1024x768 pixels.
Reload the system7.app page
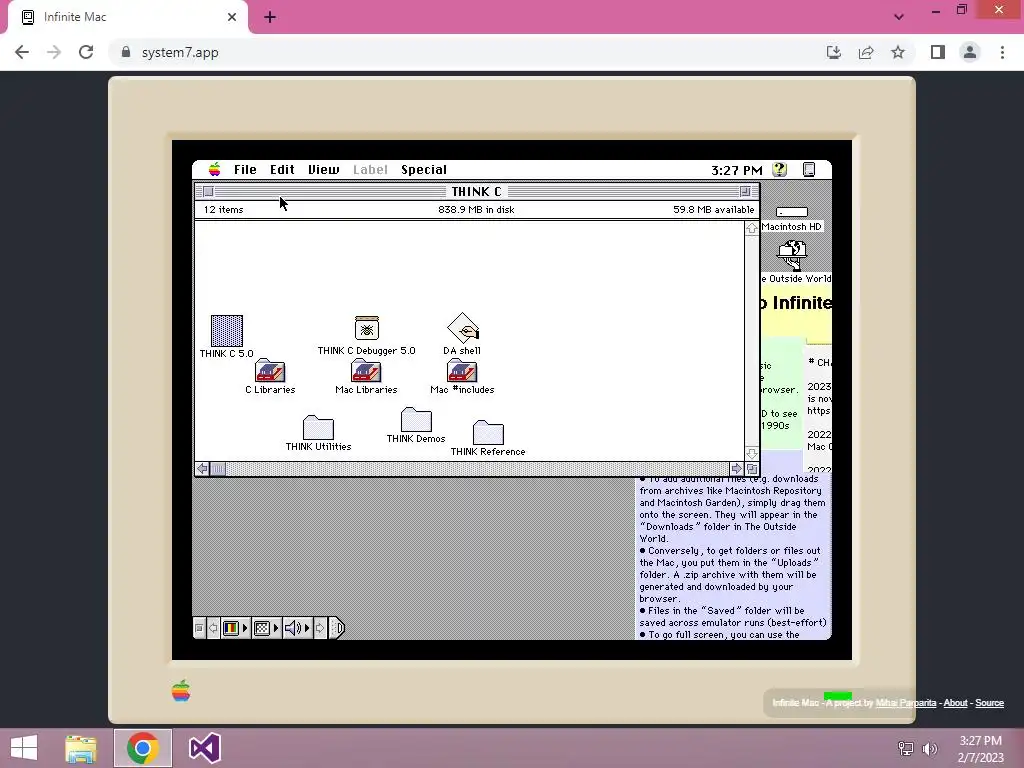(86, 52)
